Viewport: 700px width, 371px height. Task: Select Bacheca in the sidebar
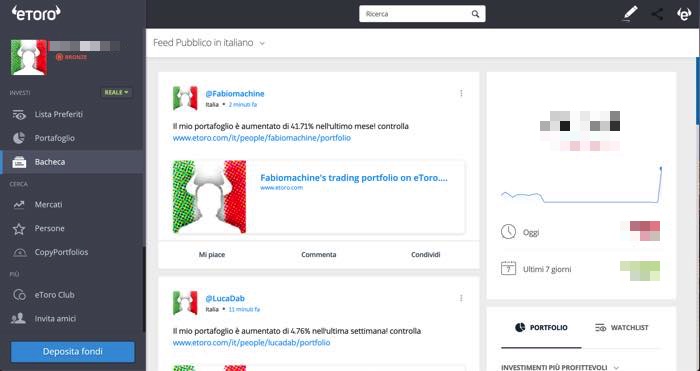(x=72, y=162)
